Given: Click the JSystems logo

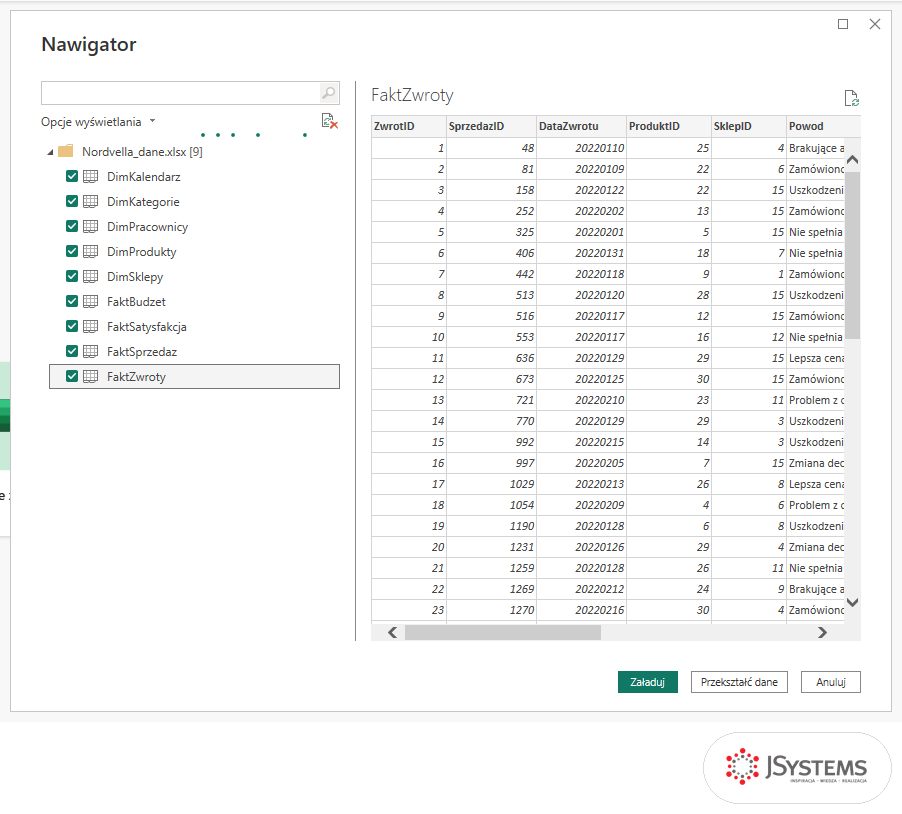Looking at the screenshot, I should click(797, 767).
